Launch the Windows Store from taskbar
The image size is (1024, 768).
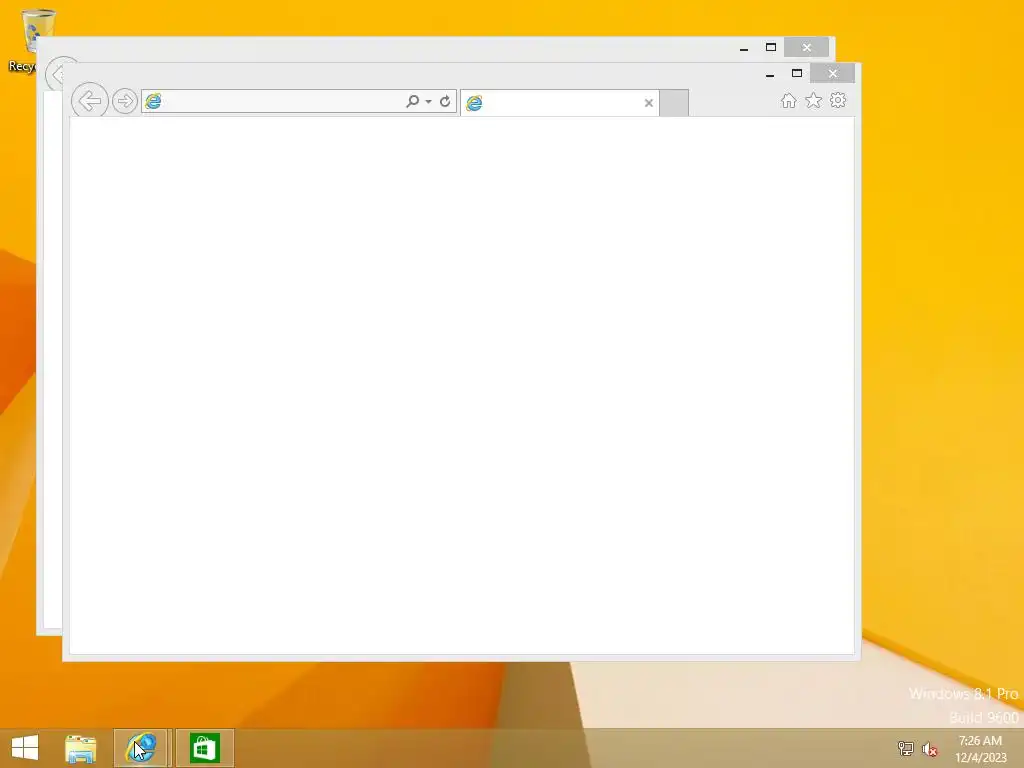coord(204,748)
